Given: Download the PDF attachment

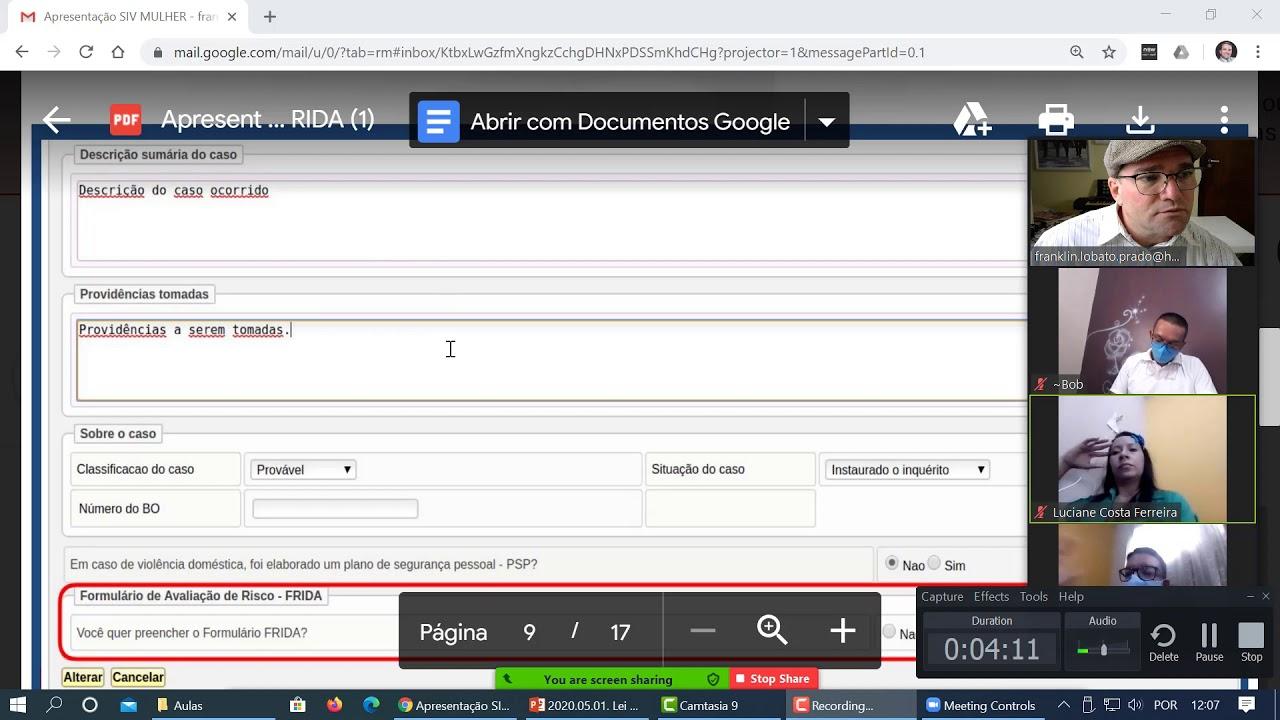Looking at the screenshot, I should point(1140,121).
